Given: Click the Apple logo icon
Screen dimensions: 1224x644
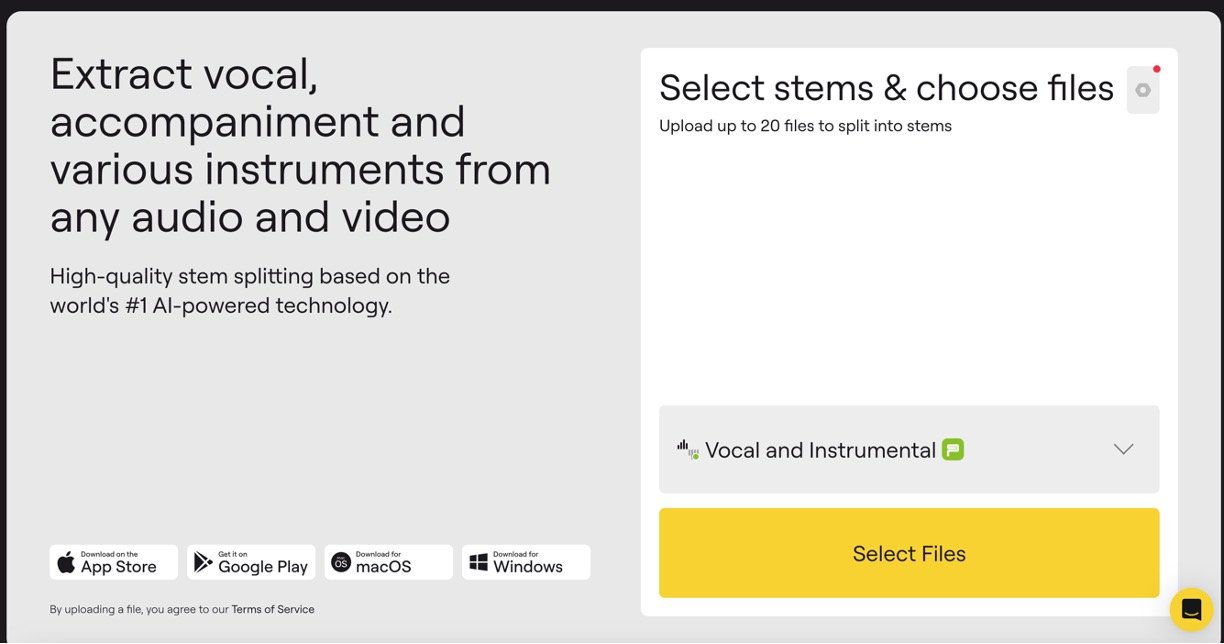Looking at the screenshot, I should pyautogui.click(x=66, y=562).
